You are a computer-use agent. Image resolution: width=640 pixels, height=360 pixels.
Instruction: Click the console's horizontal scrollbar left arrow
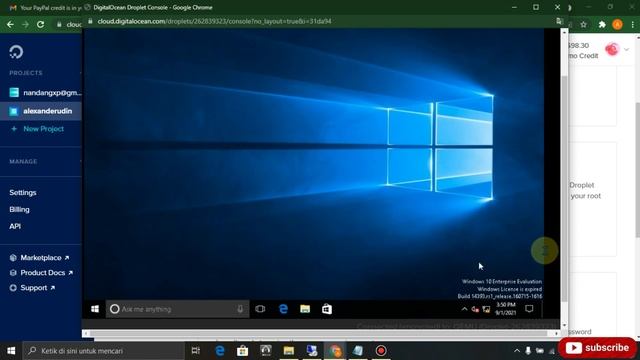(x=86, y=333)
